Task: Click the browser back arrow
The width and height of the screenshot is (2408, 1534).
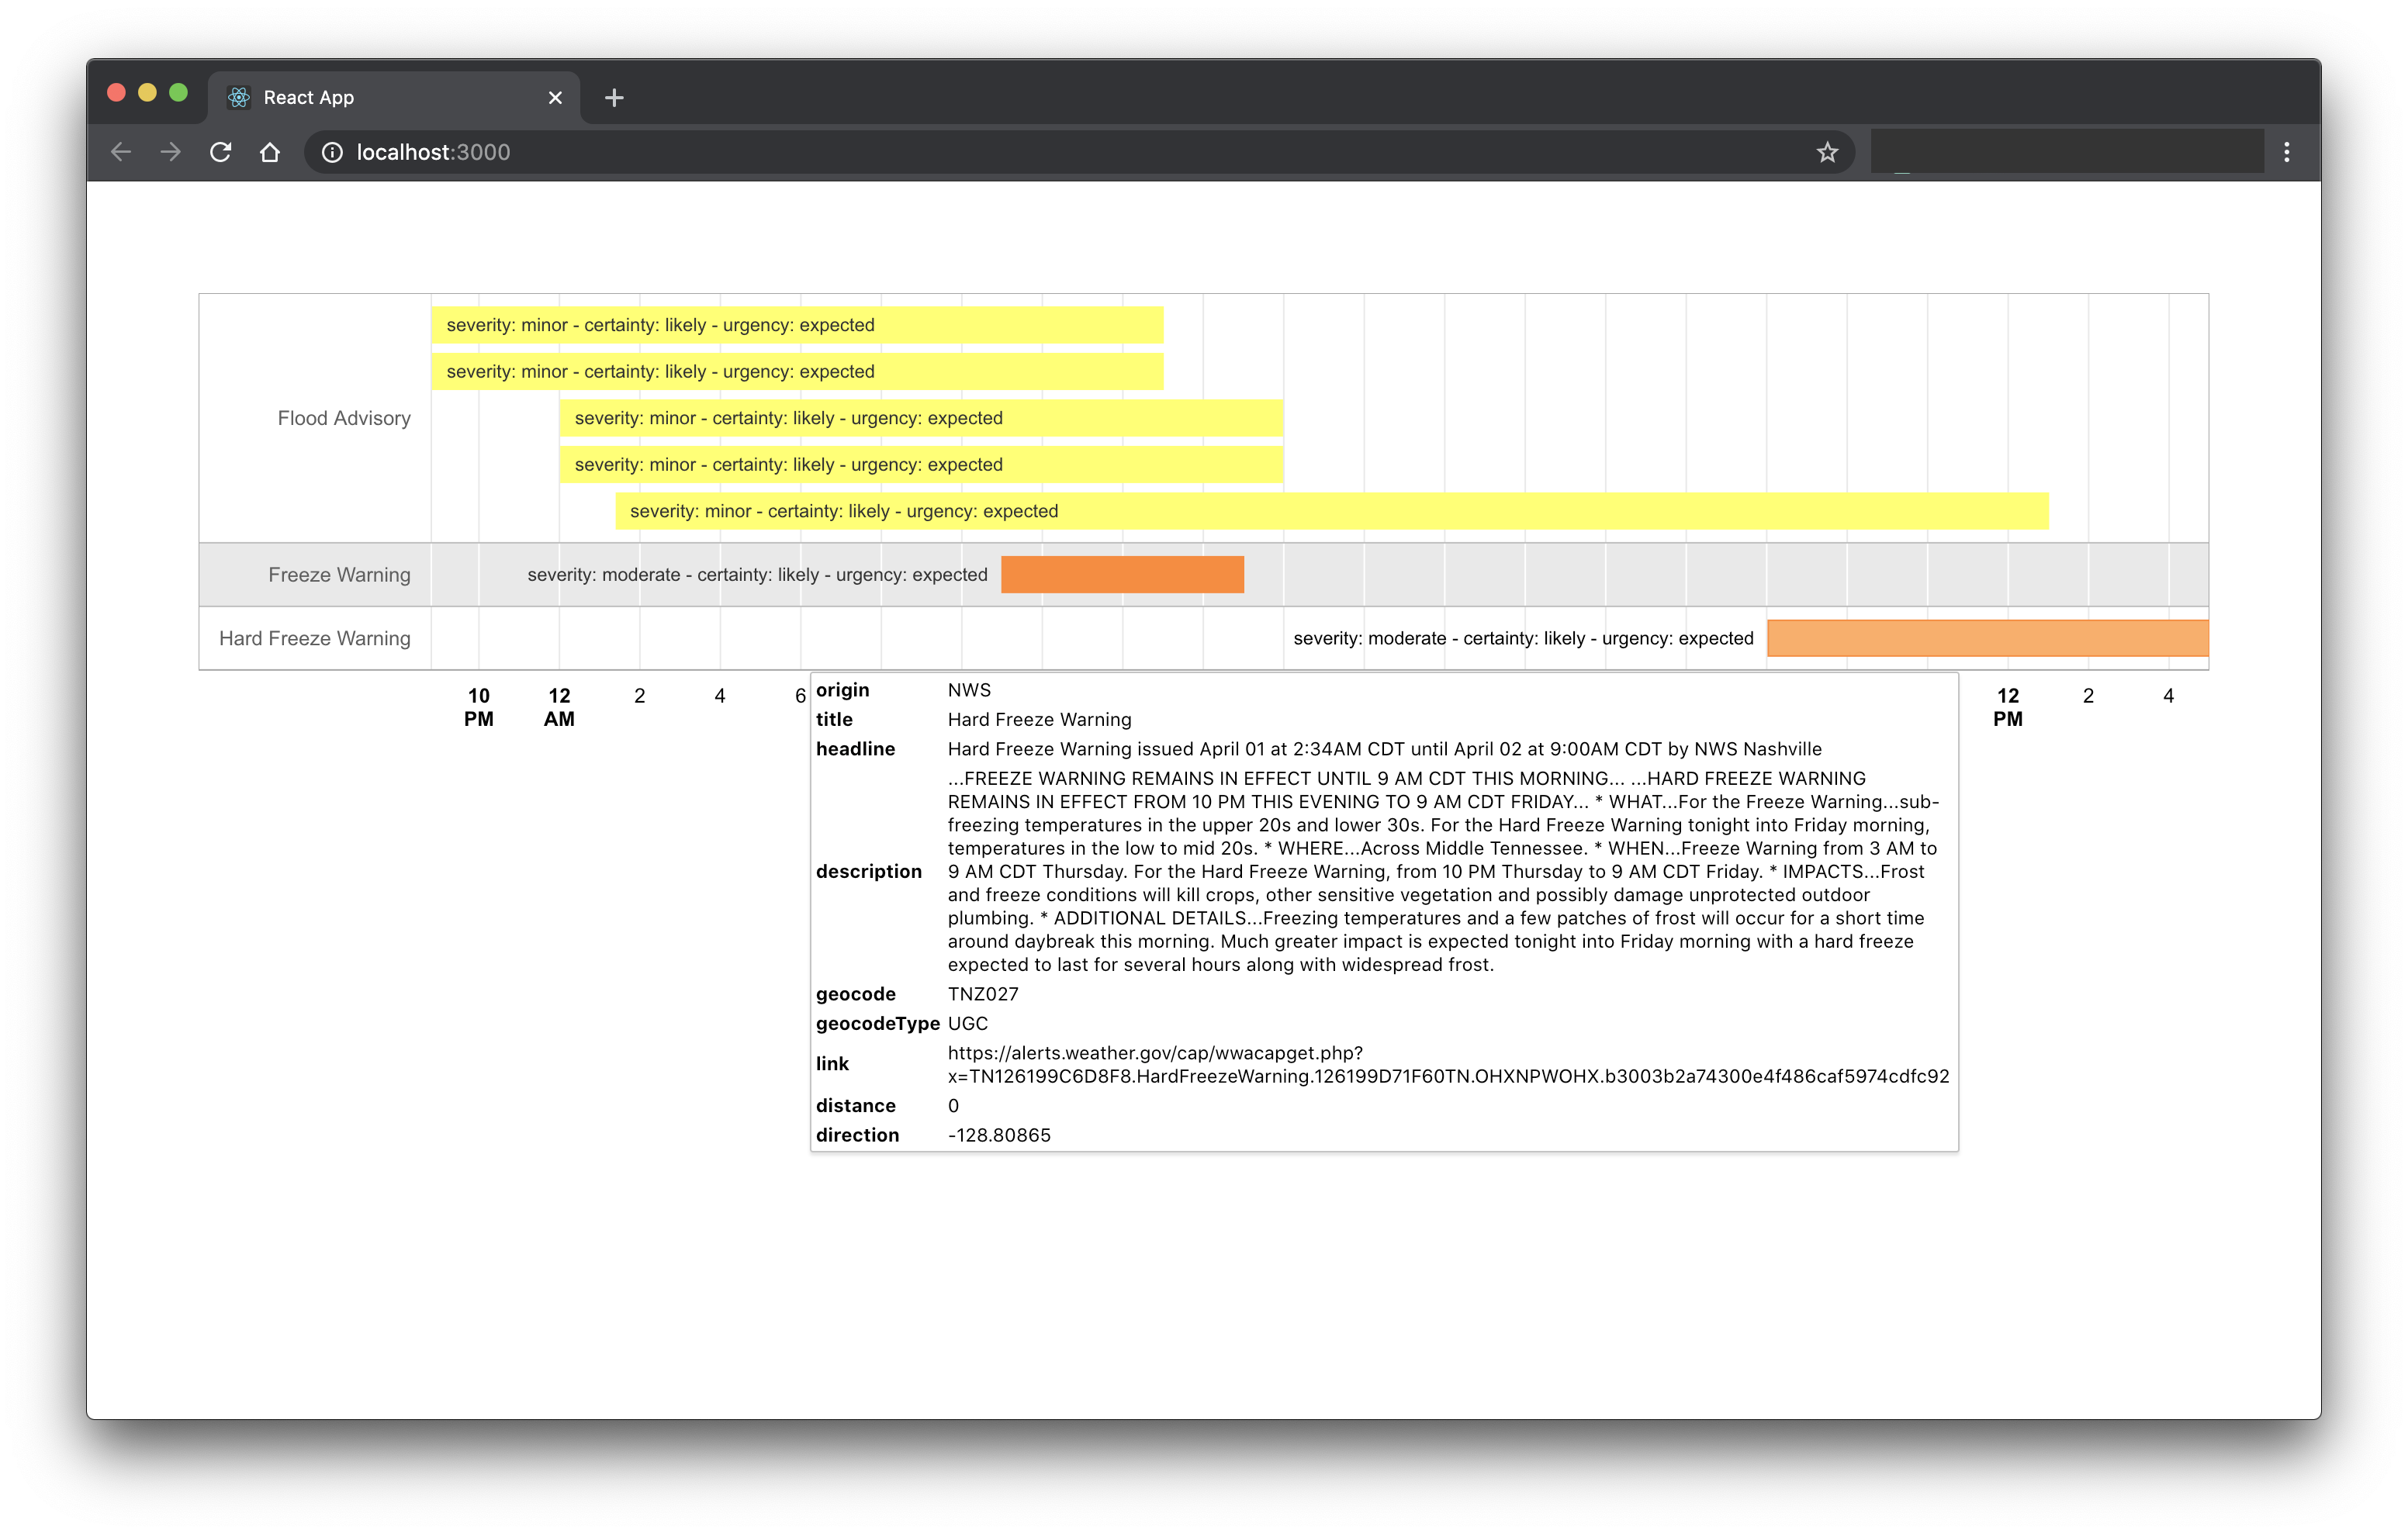Action: click(x=121, y=152)
